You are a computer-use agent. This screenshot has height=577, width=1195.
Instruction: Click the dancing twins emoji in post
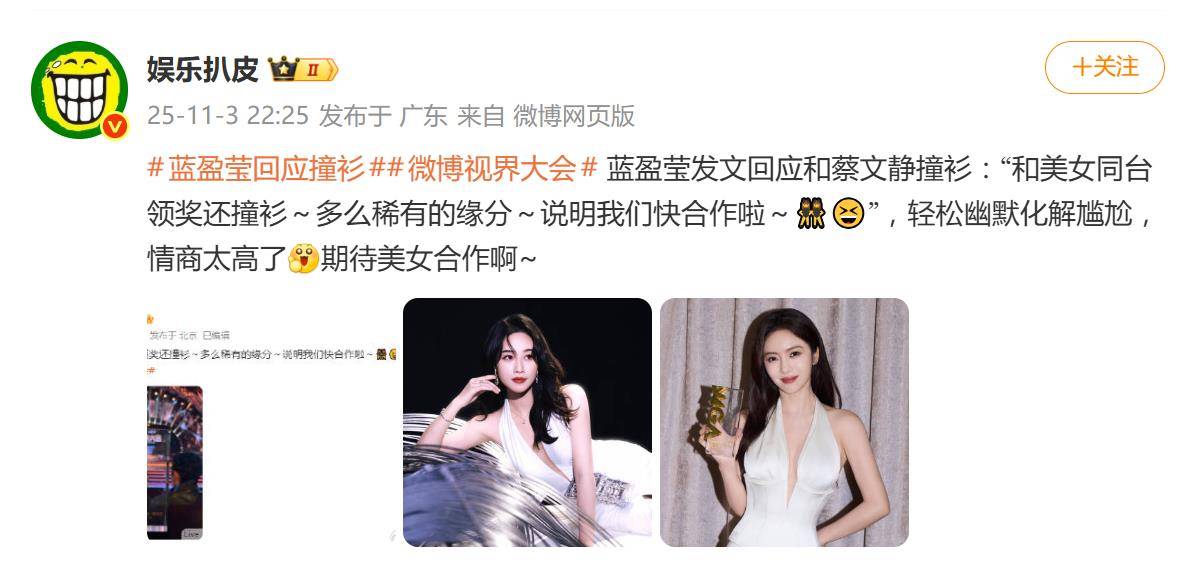click(810, 214)
